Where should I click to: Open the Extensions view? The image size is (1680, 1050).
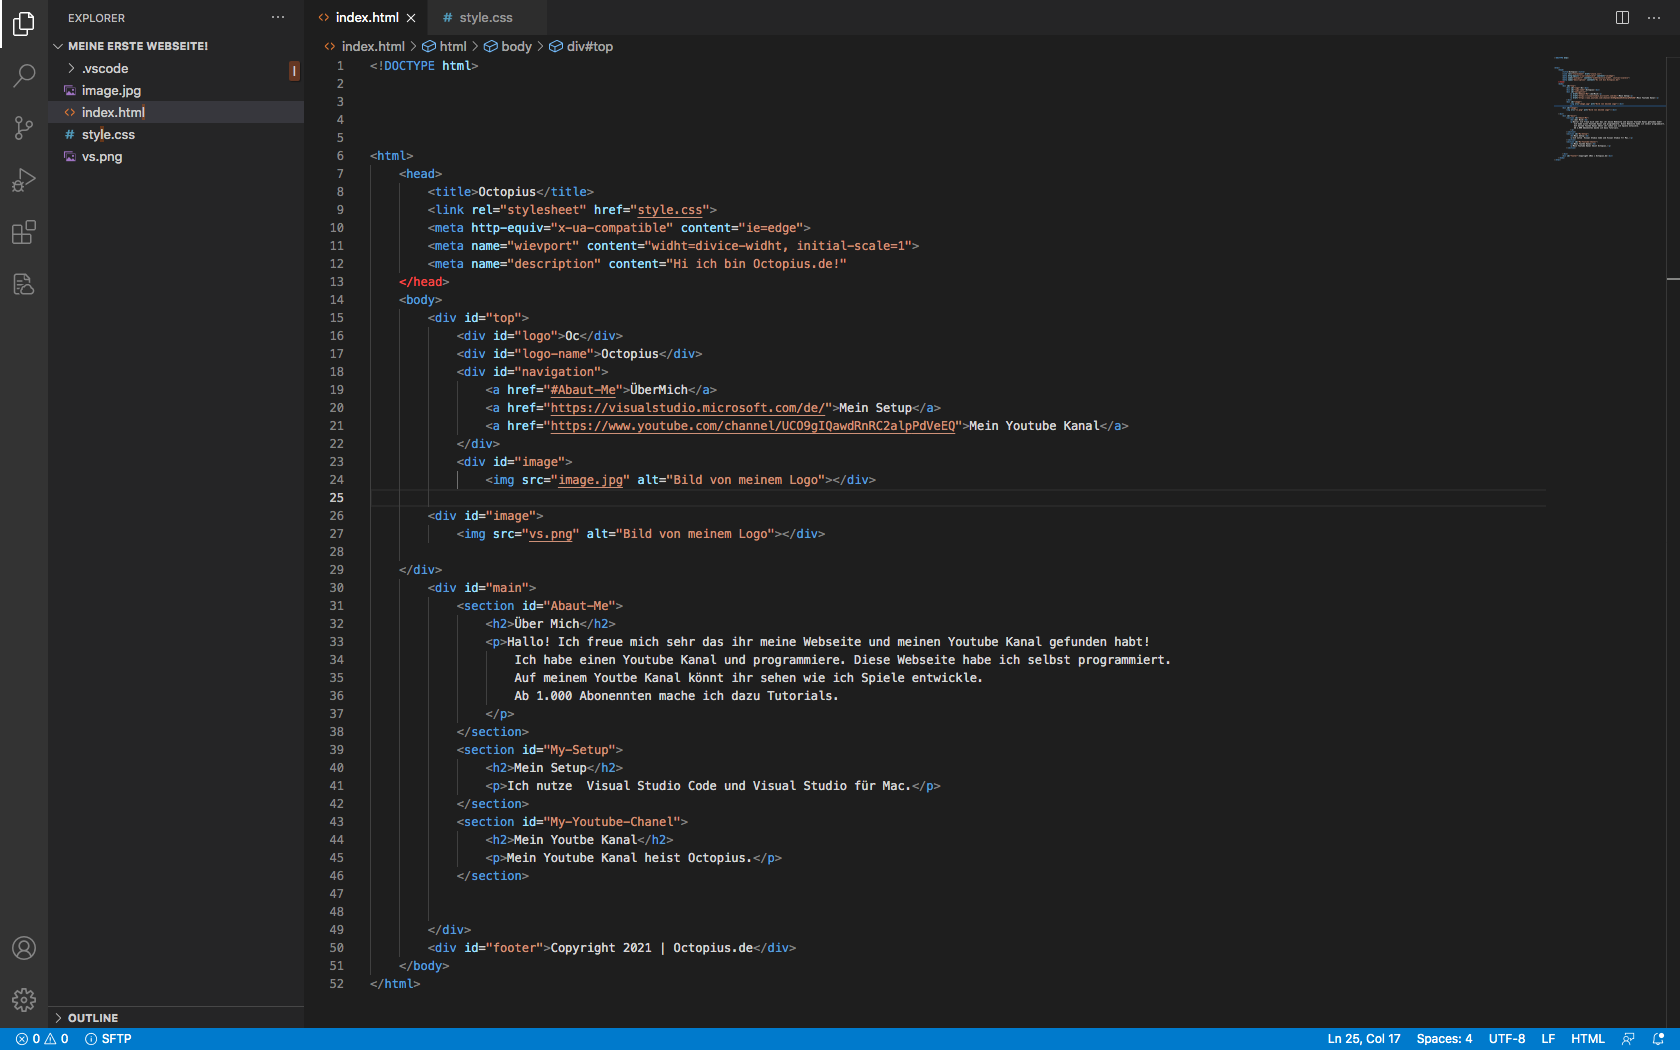24,232
